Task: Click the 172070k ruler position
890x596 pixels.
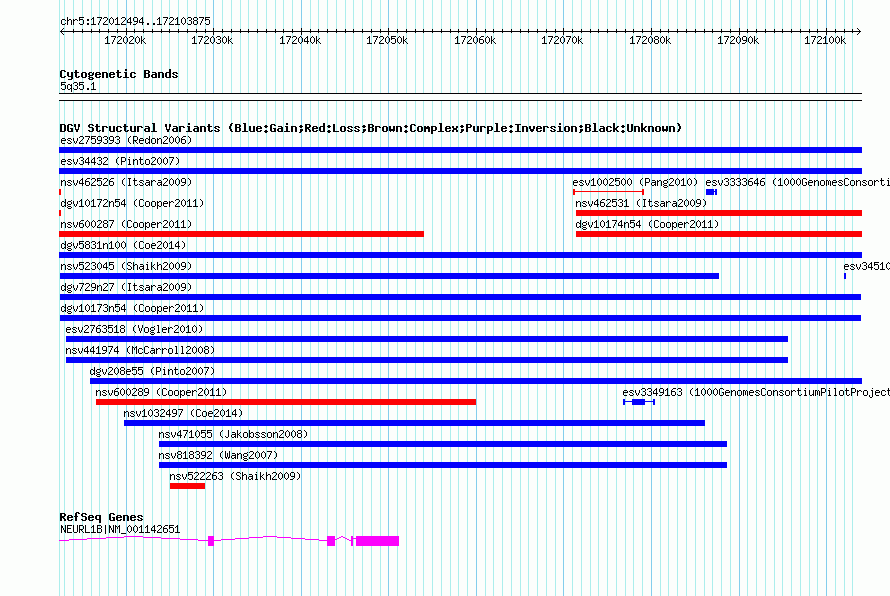Action: (x=562, y=40)
